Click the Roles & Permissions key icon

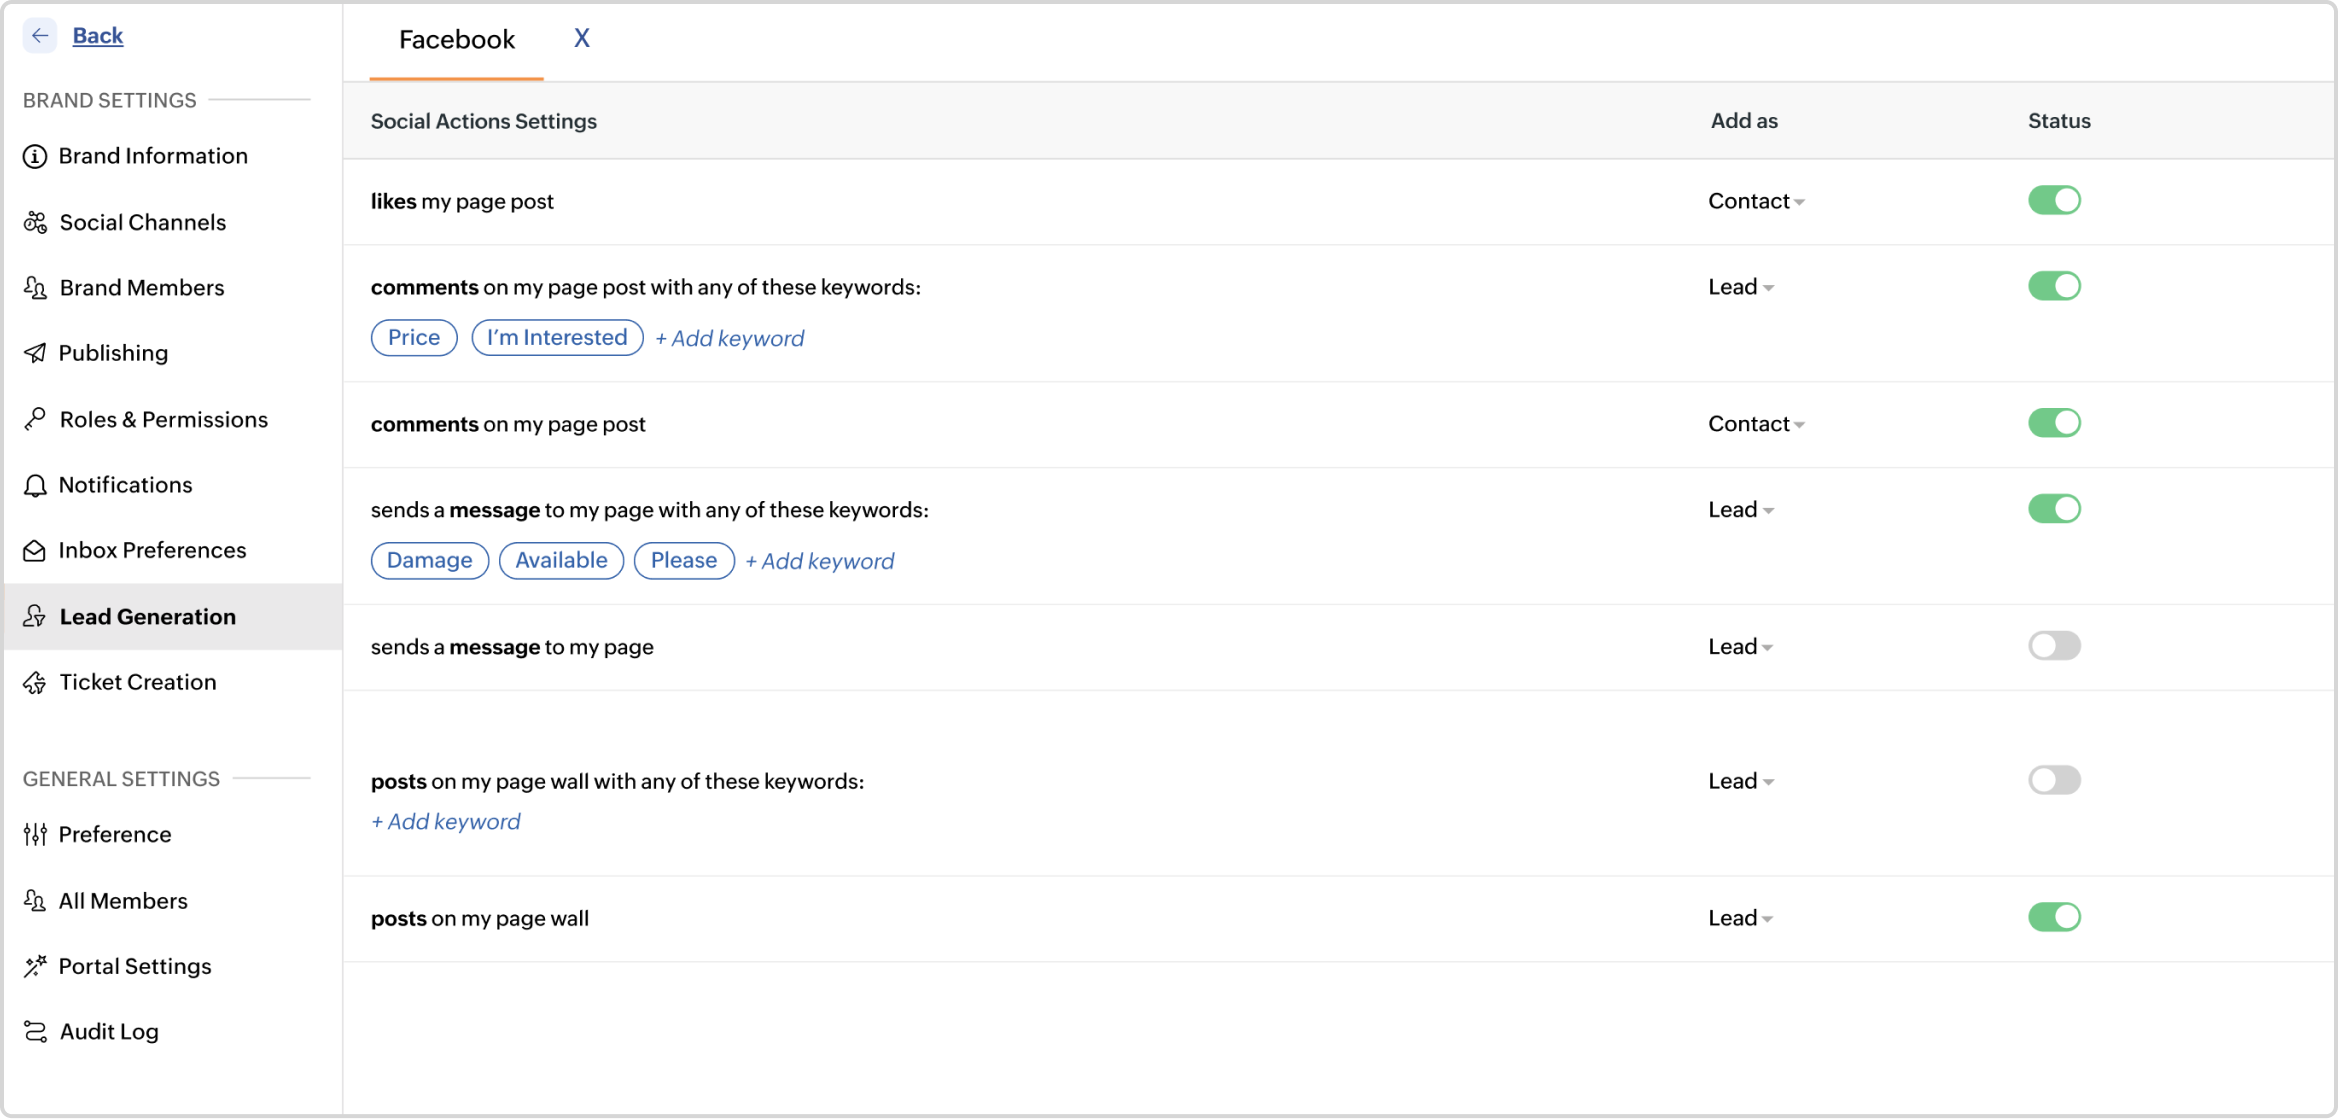click(x=35, y=419)
